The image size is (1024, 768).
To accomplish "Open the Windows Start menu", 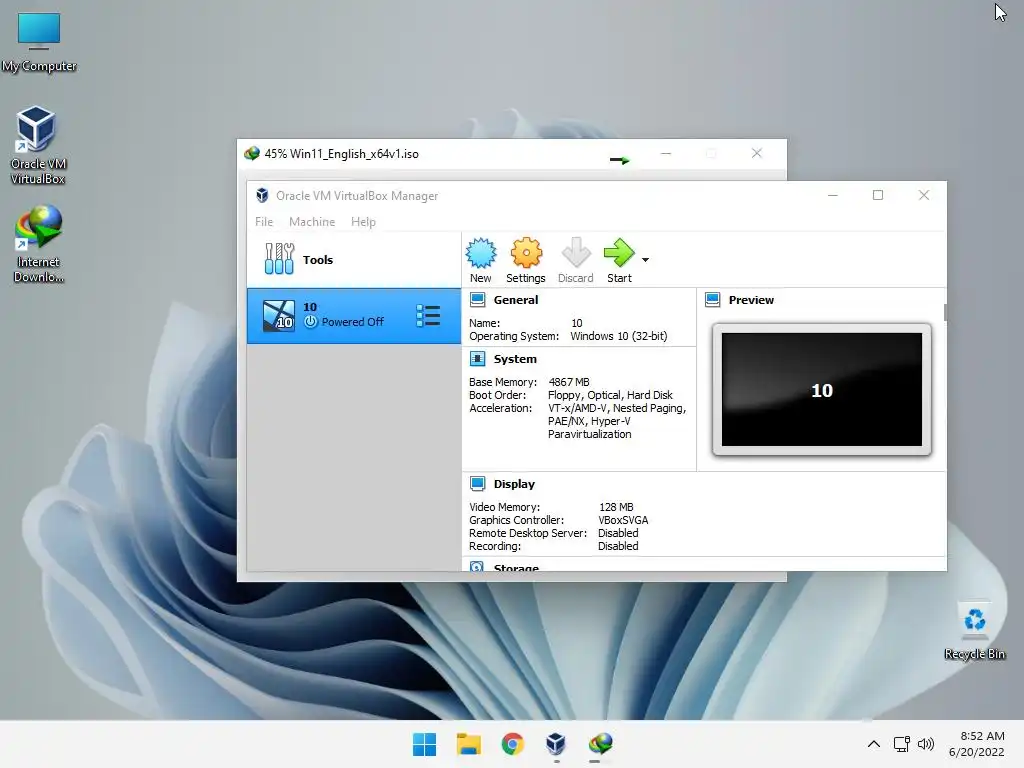I will [x=424, y=744].
